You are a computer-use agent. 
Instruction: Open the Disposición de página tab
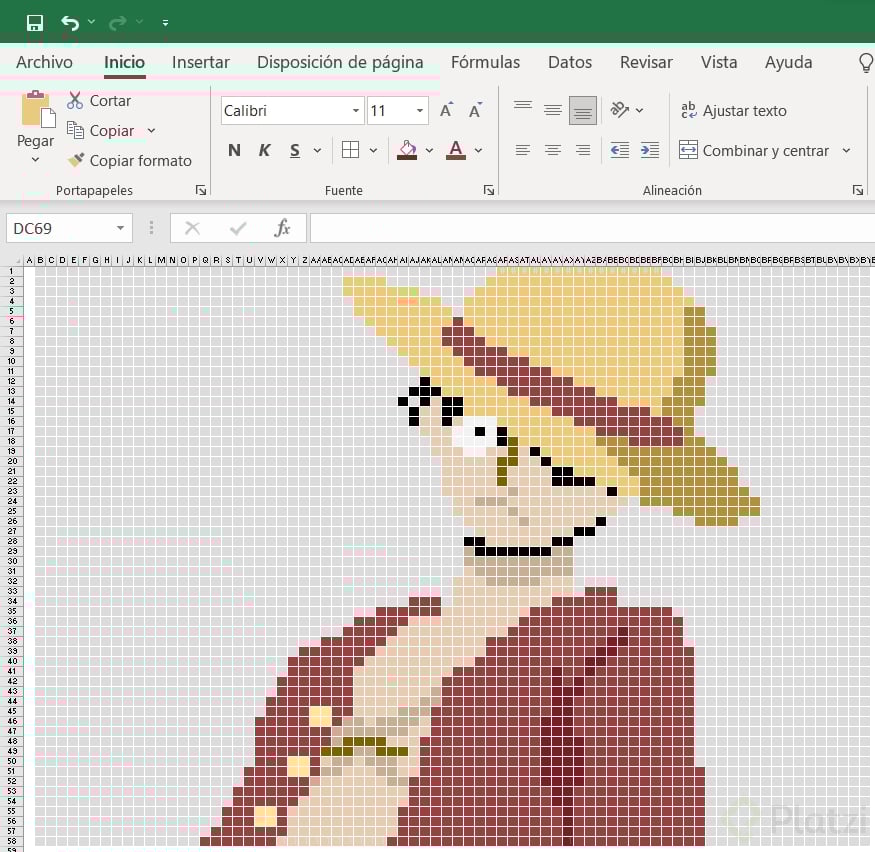pos(340,62)
